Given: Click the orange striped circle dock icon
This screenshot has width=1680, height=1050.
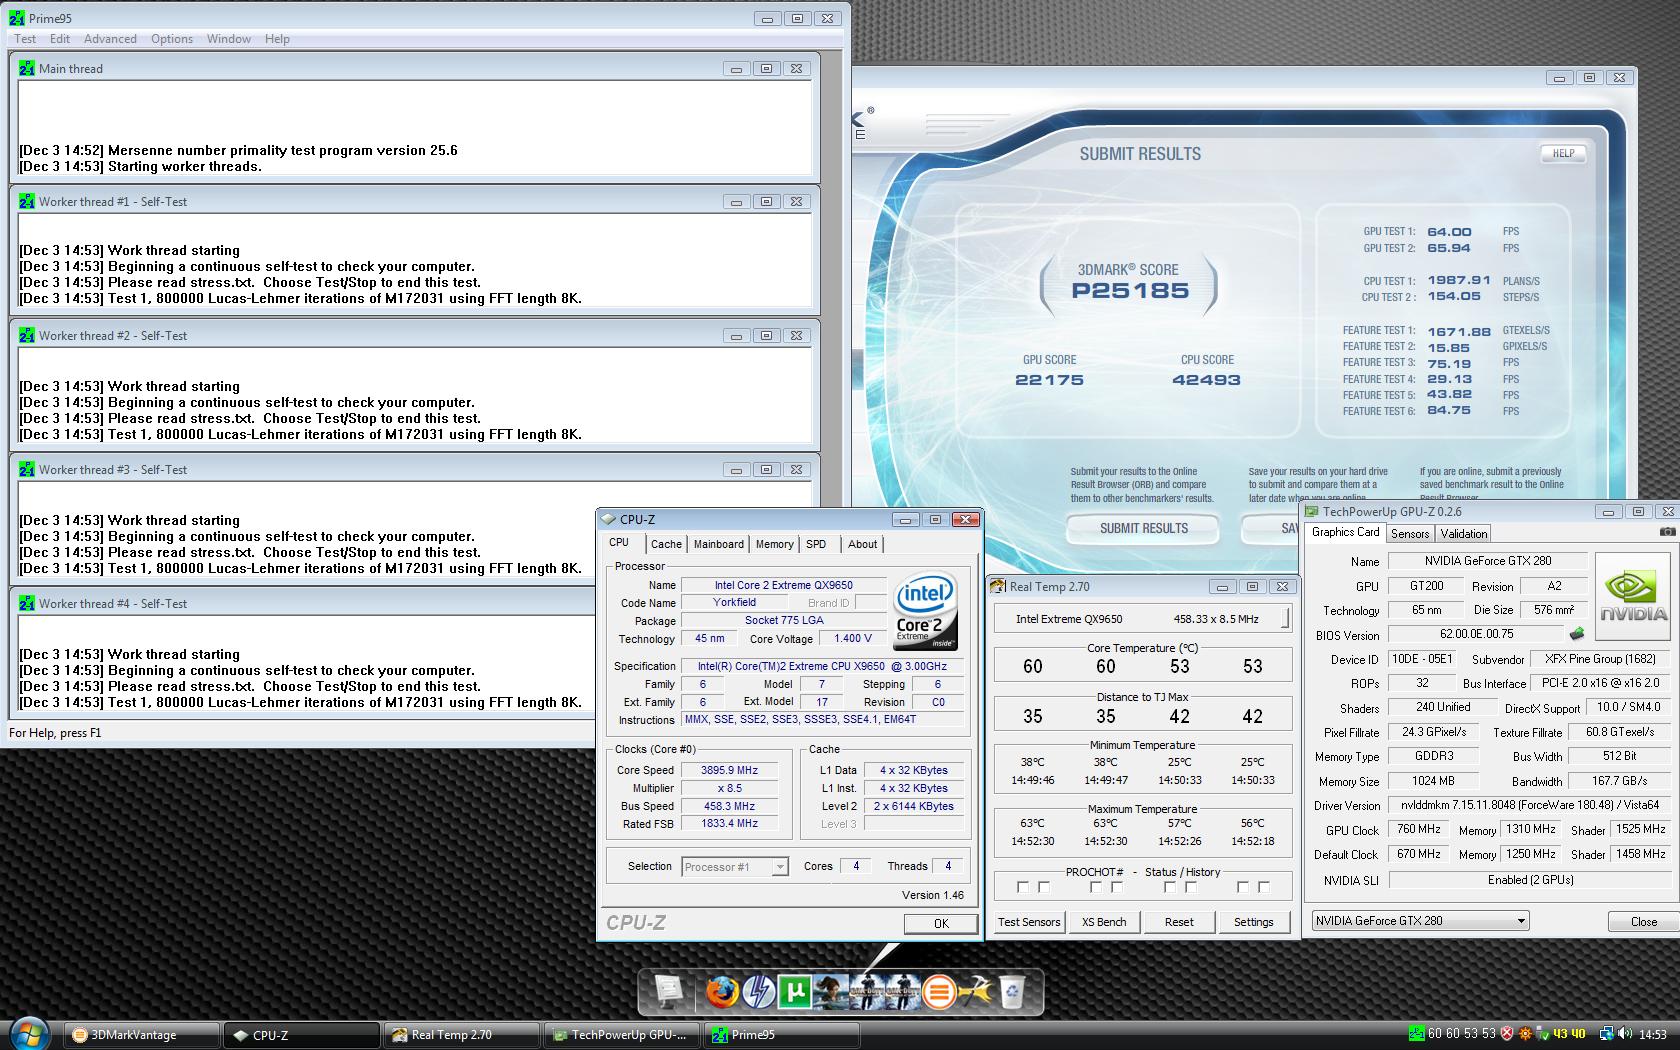Looking at the screenshot, I should [x=938, y=992].
